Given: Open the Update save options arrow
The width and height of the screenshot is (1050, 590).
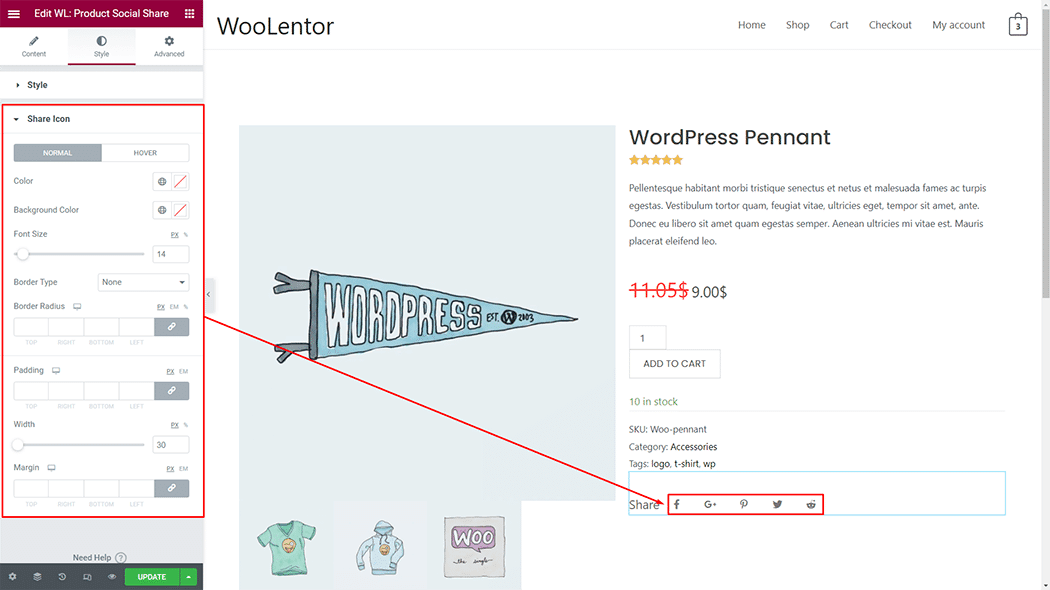Looking at the screenshot, I should 189,577.
